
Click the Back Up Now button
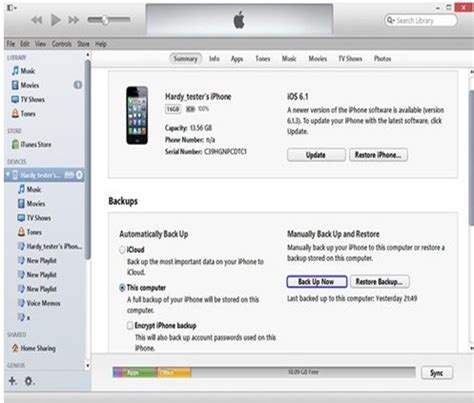[316, 282]
